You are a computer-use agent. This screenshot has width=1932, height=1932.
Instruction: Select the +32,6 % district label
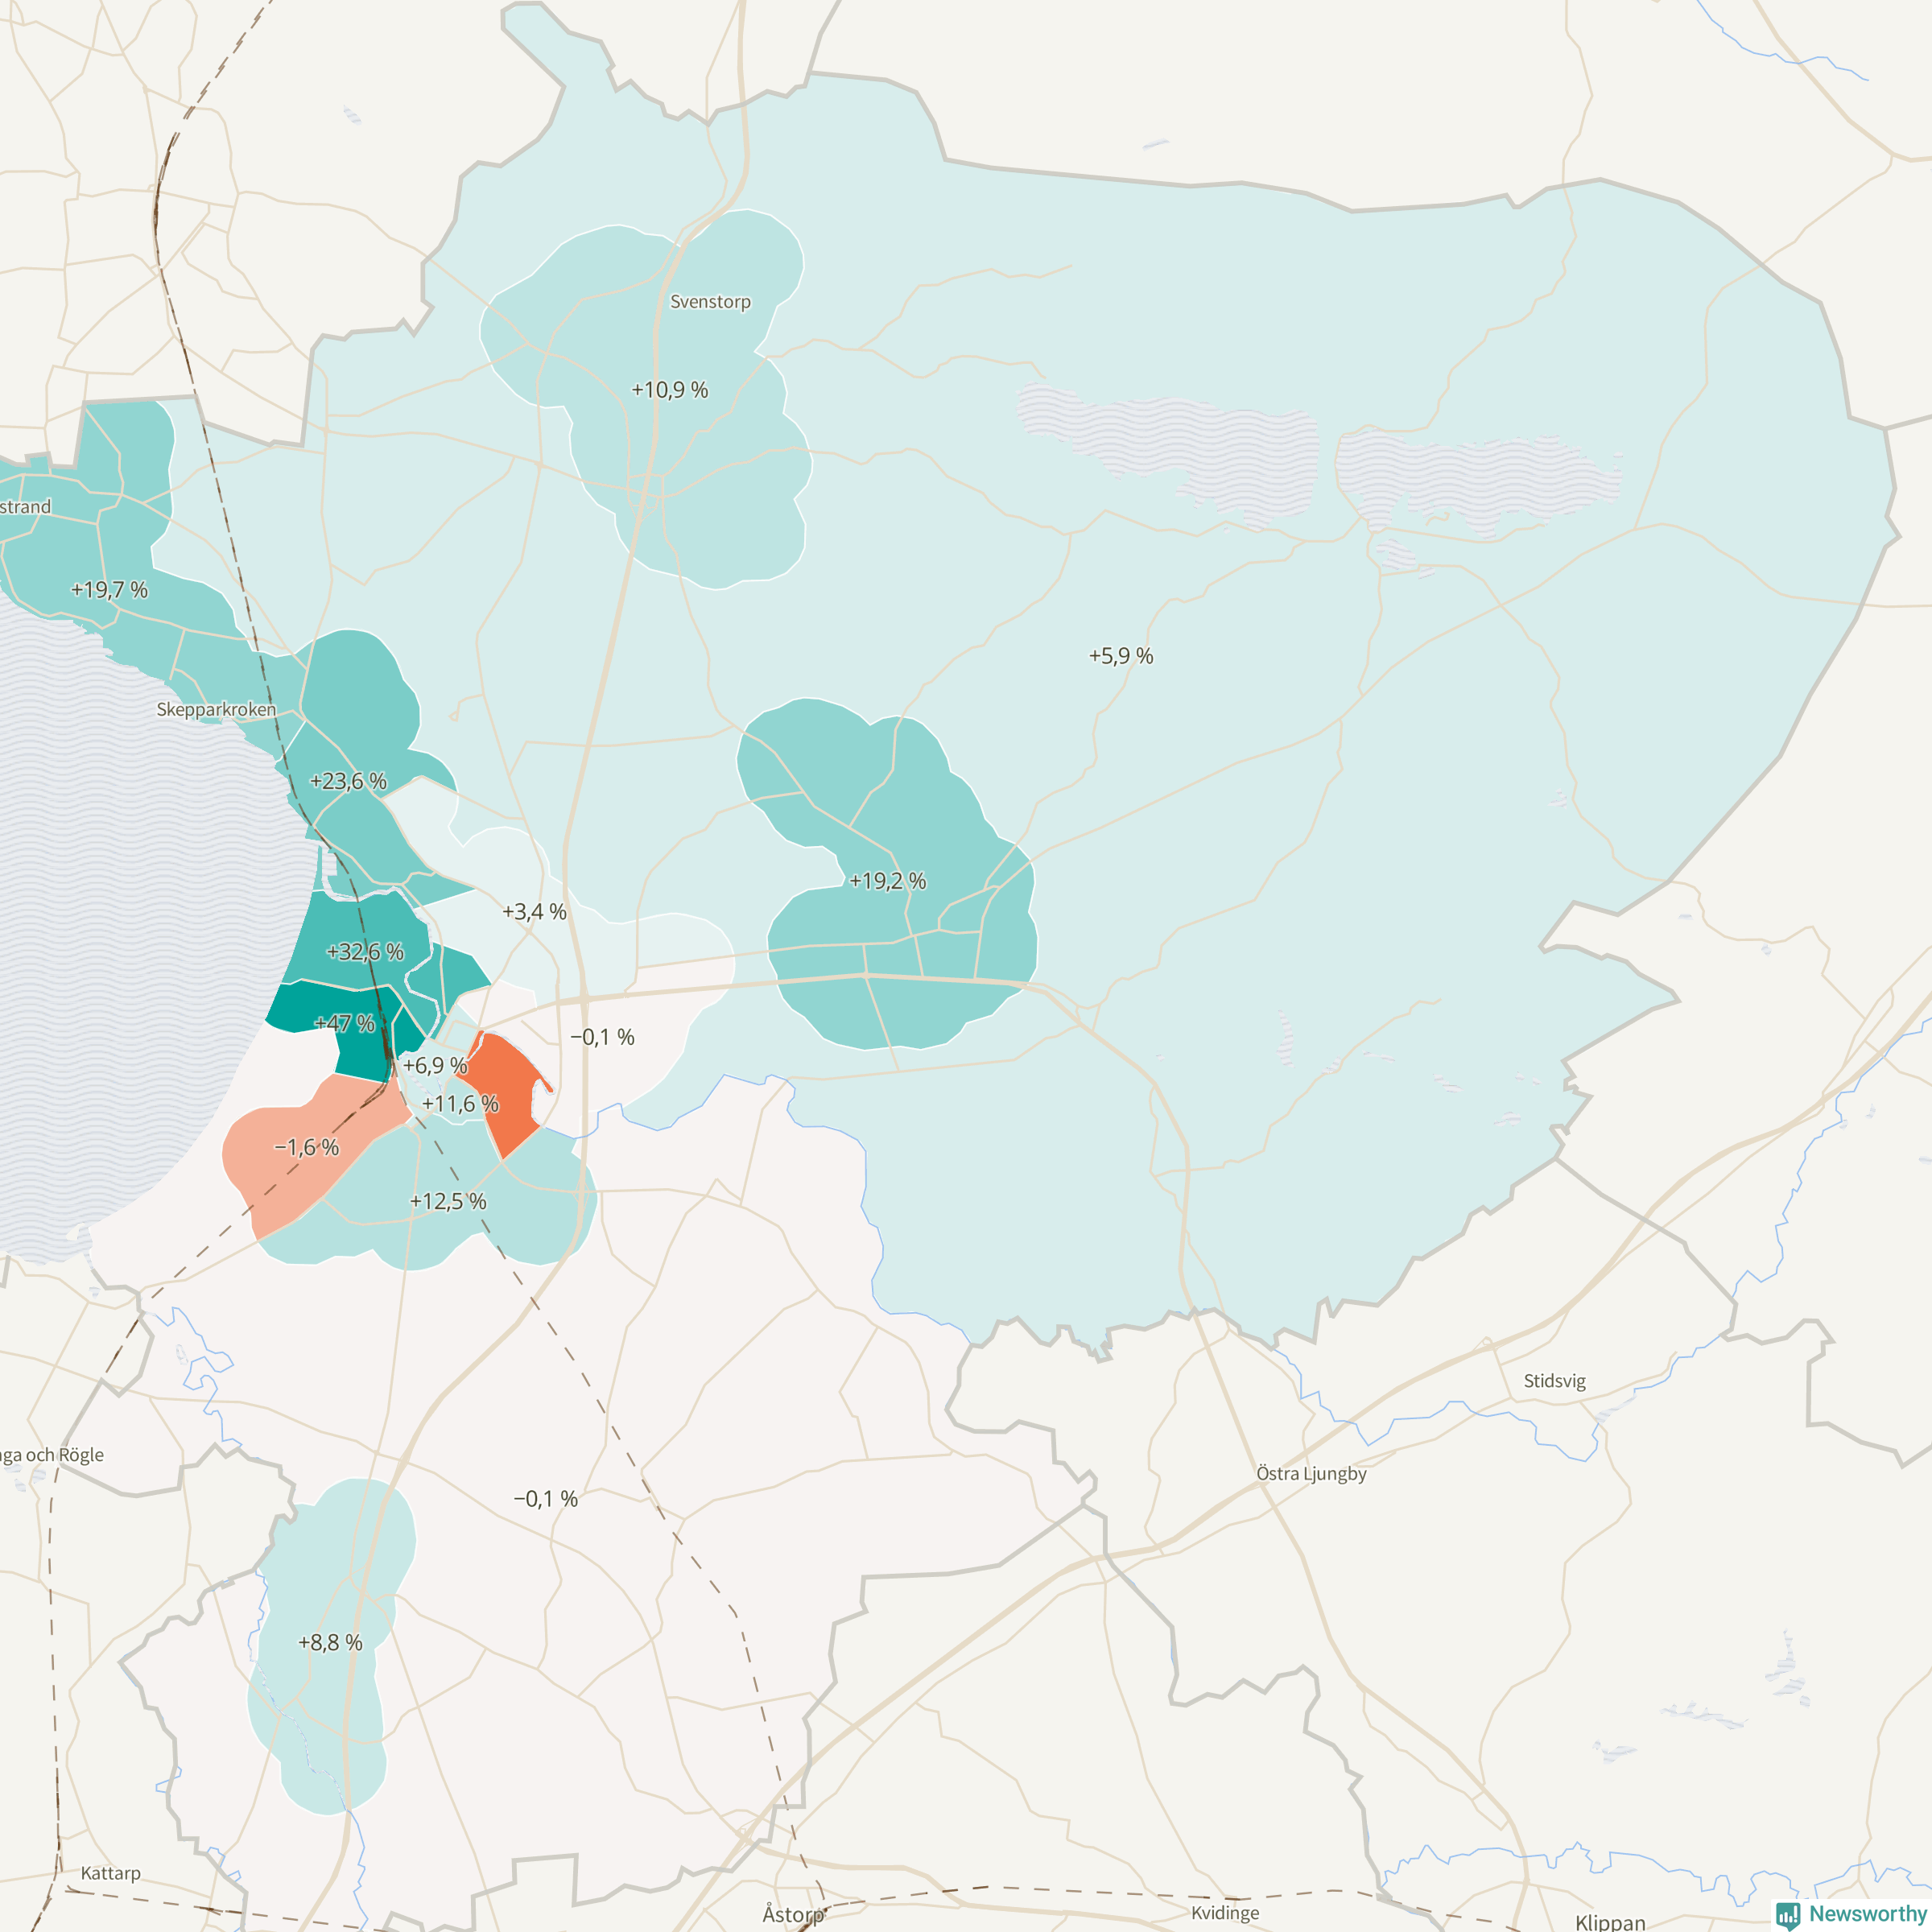[365, 951]
